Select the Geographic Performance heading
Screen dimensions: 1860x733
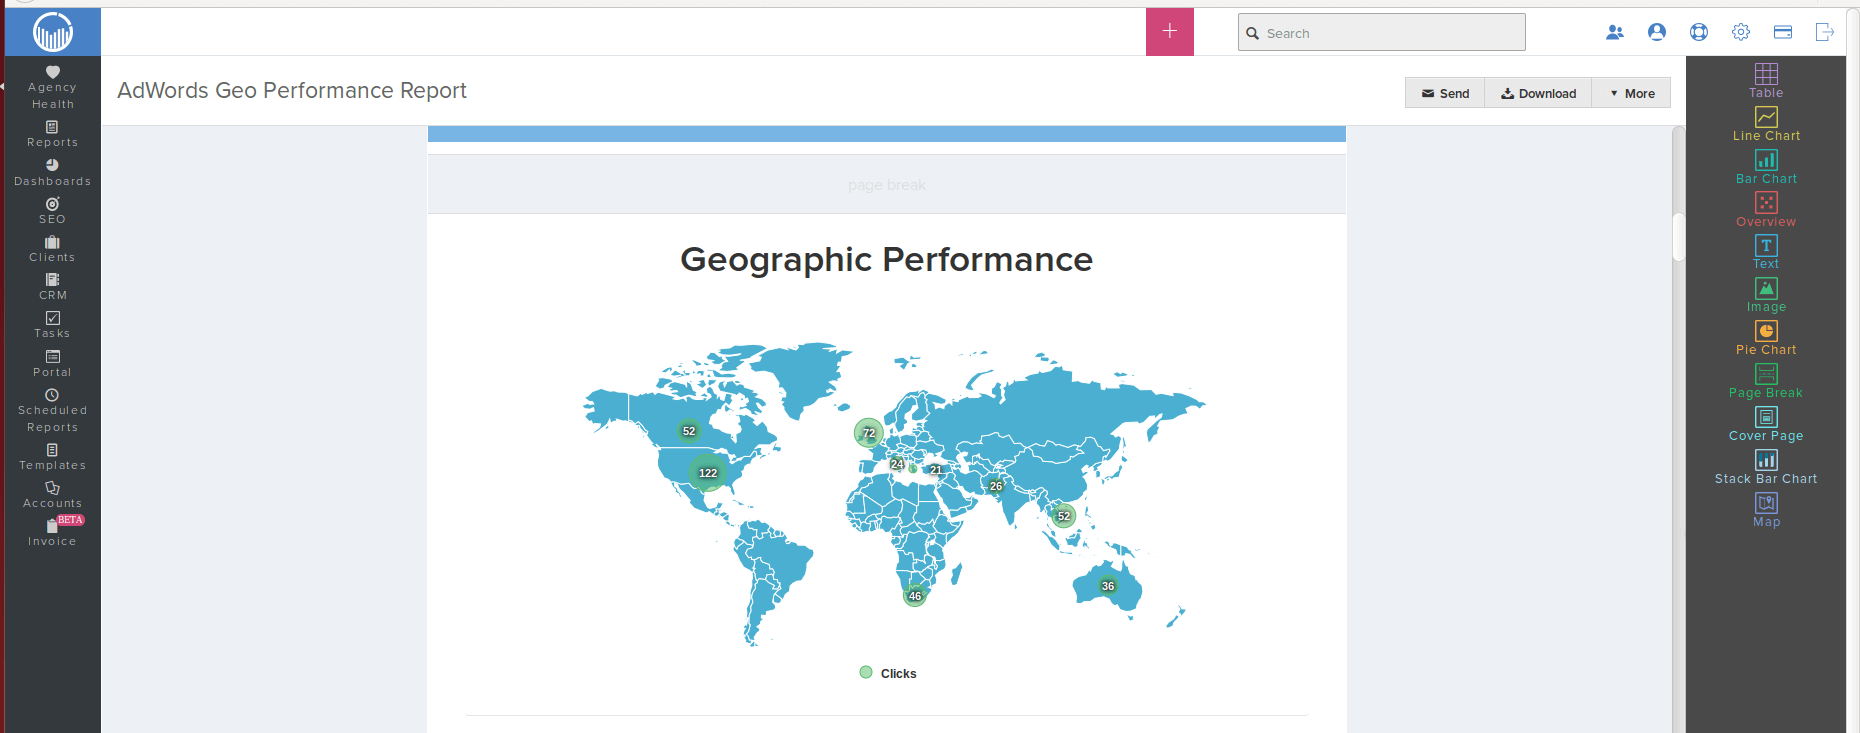(x=887, y=260)
